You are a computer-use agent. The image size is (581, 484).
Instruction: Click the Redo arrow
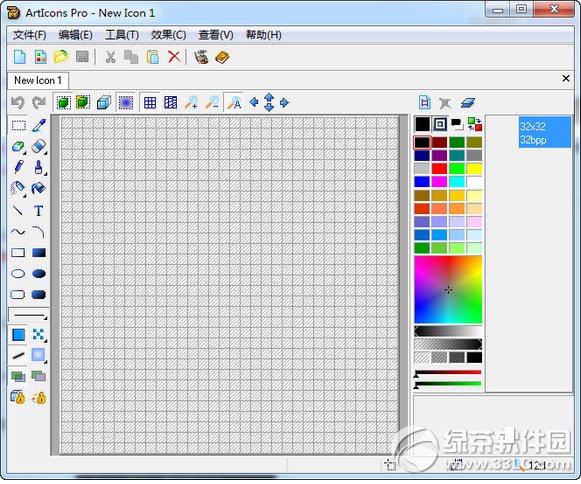pos(39,103)
